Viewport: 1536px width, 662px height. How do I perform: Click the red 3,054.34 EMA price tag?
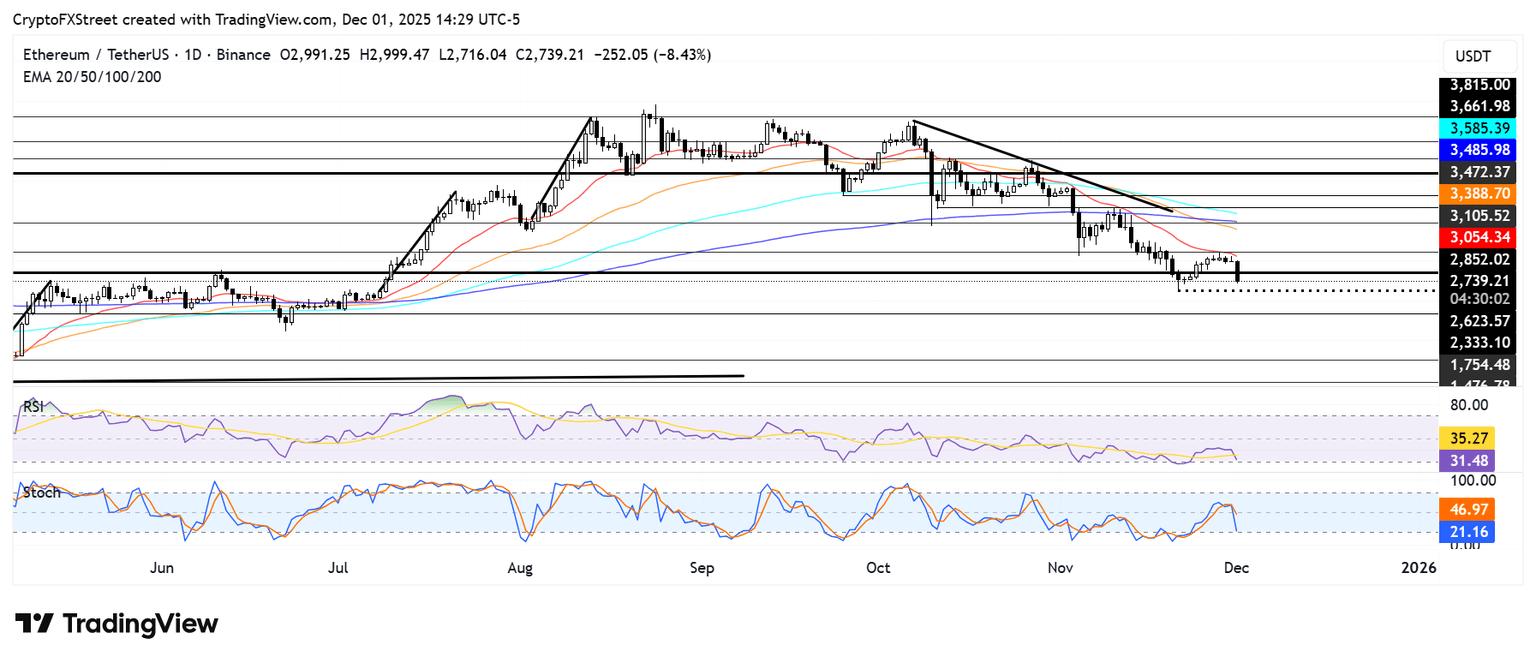click(1477, 237)
